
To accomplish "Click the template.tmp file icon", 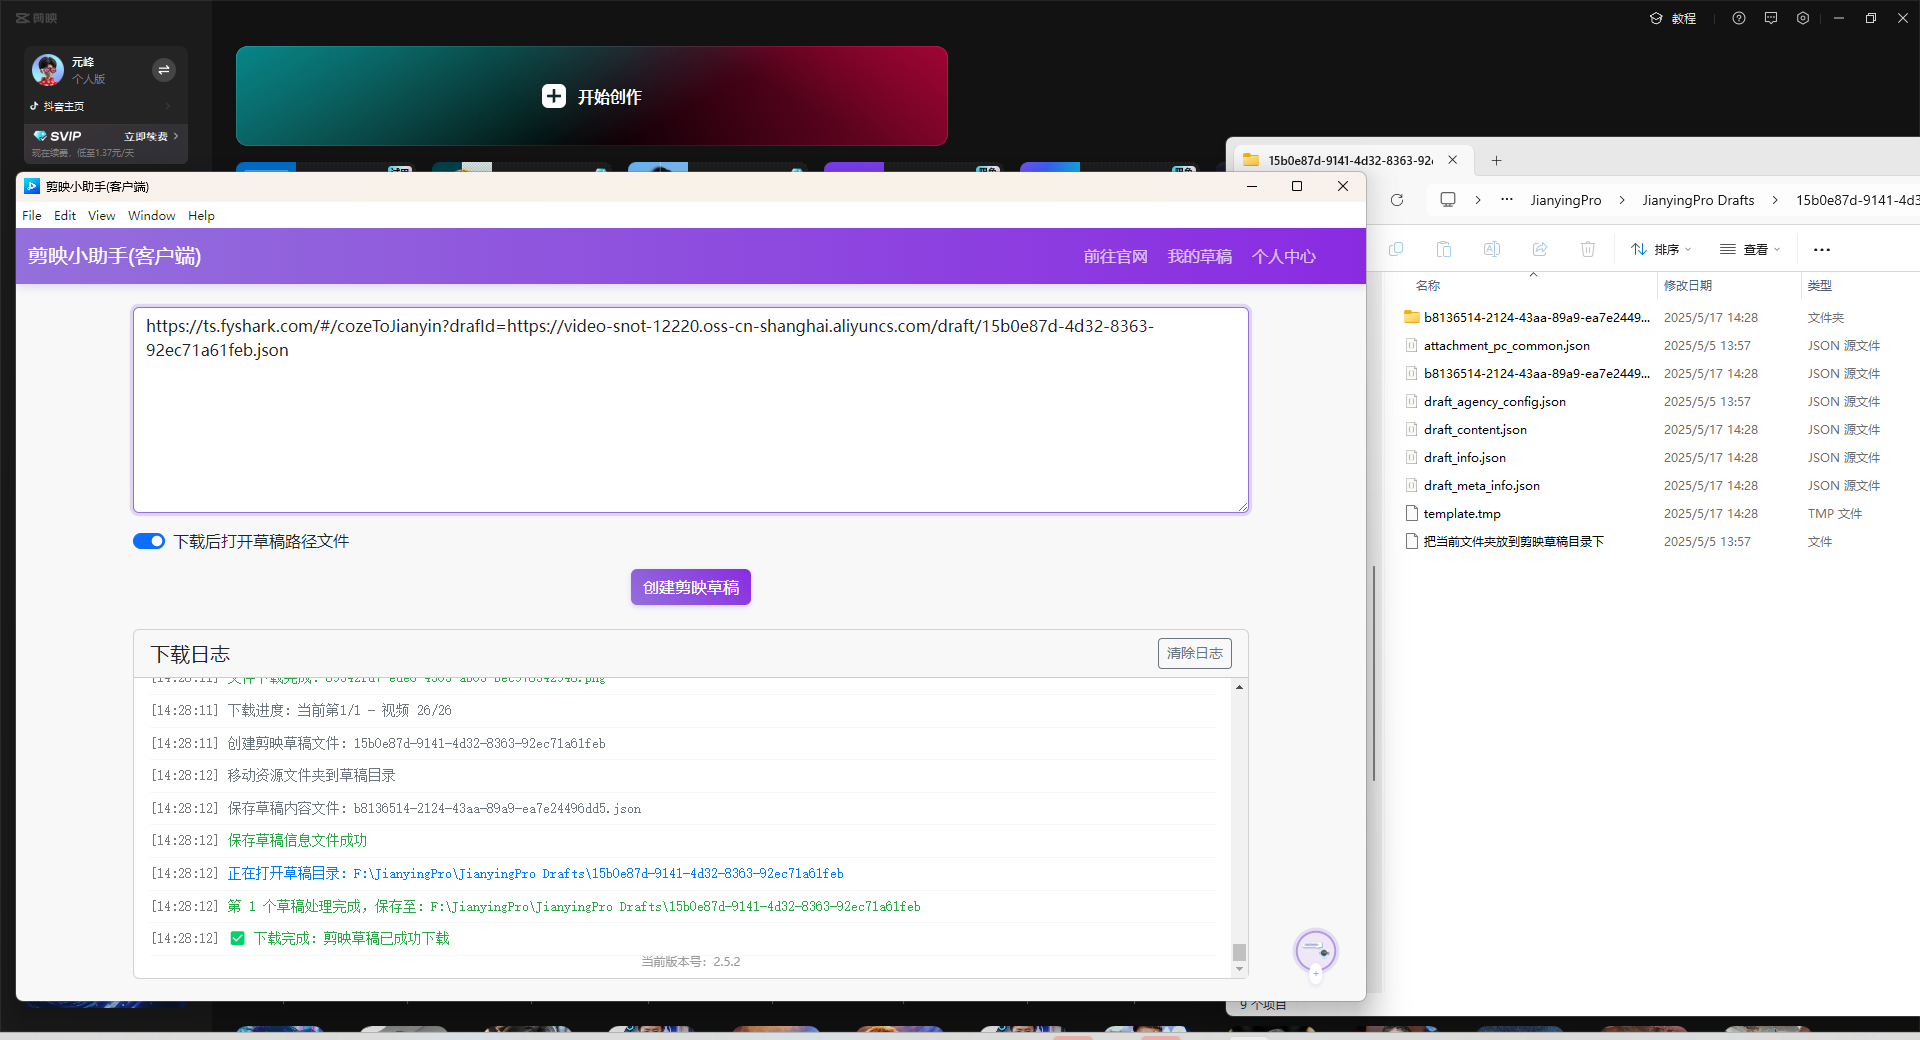I will 1412,513.
